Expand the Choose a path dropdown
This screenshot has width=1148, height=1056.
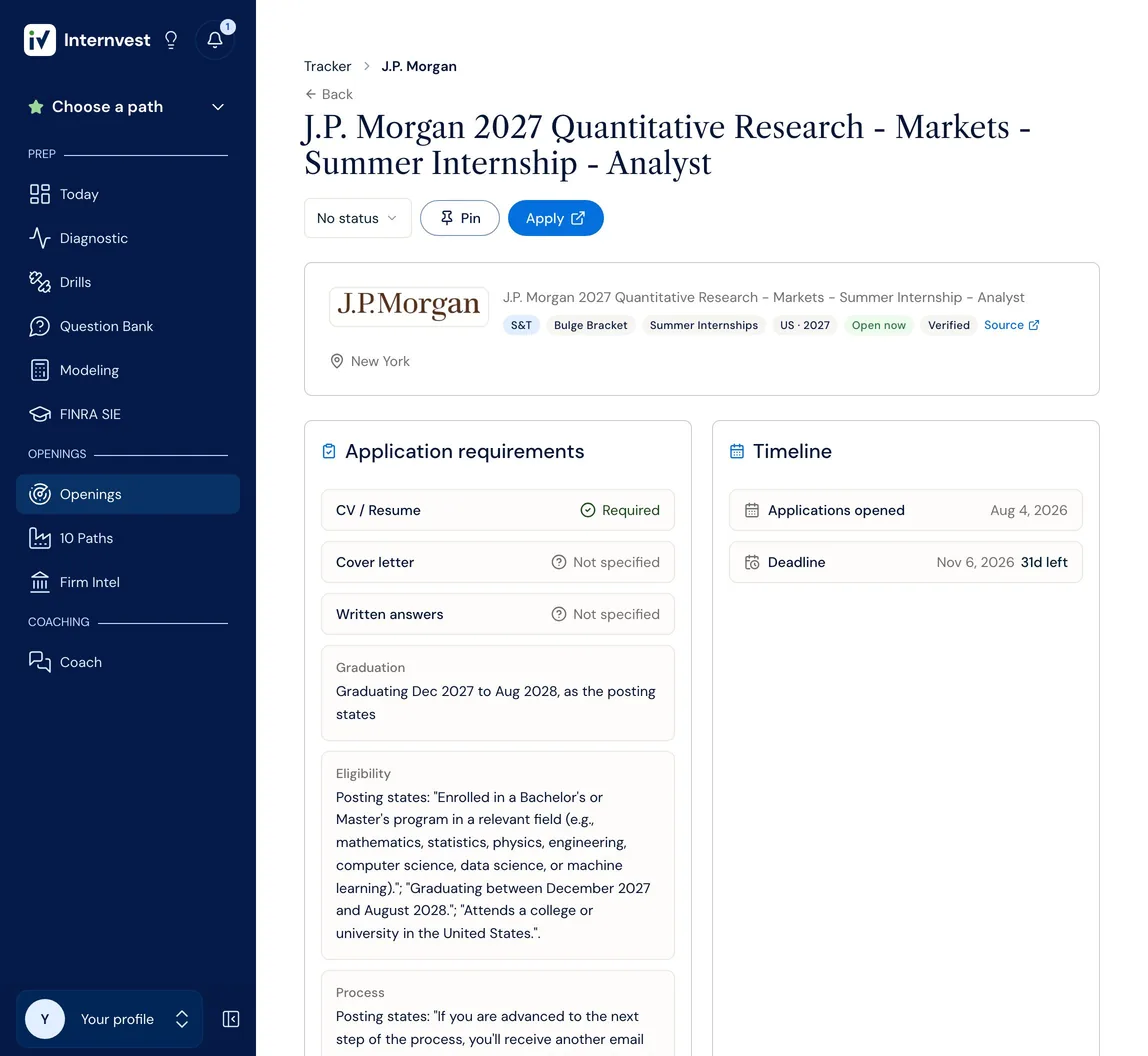click(127, 107)
